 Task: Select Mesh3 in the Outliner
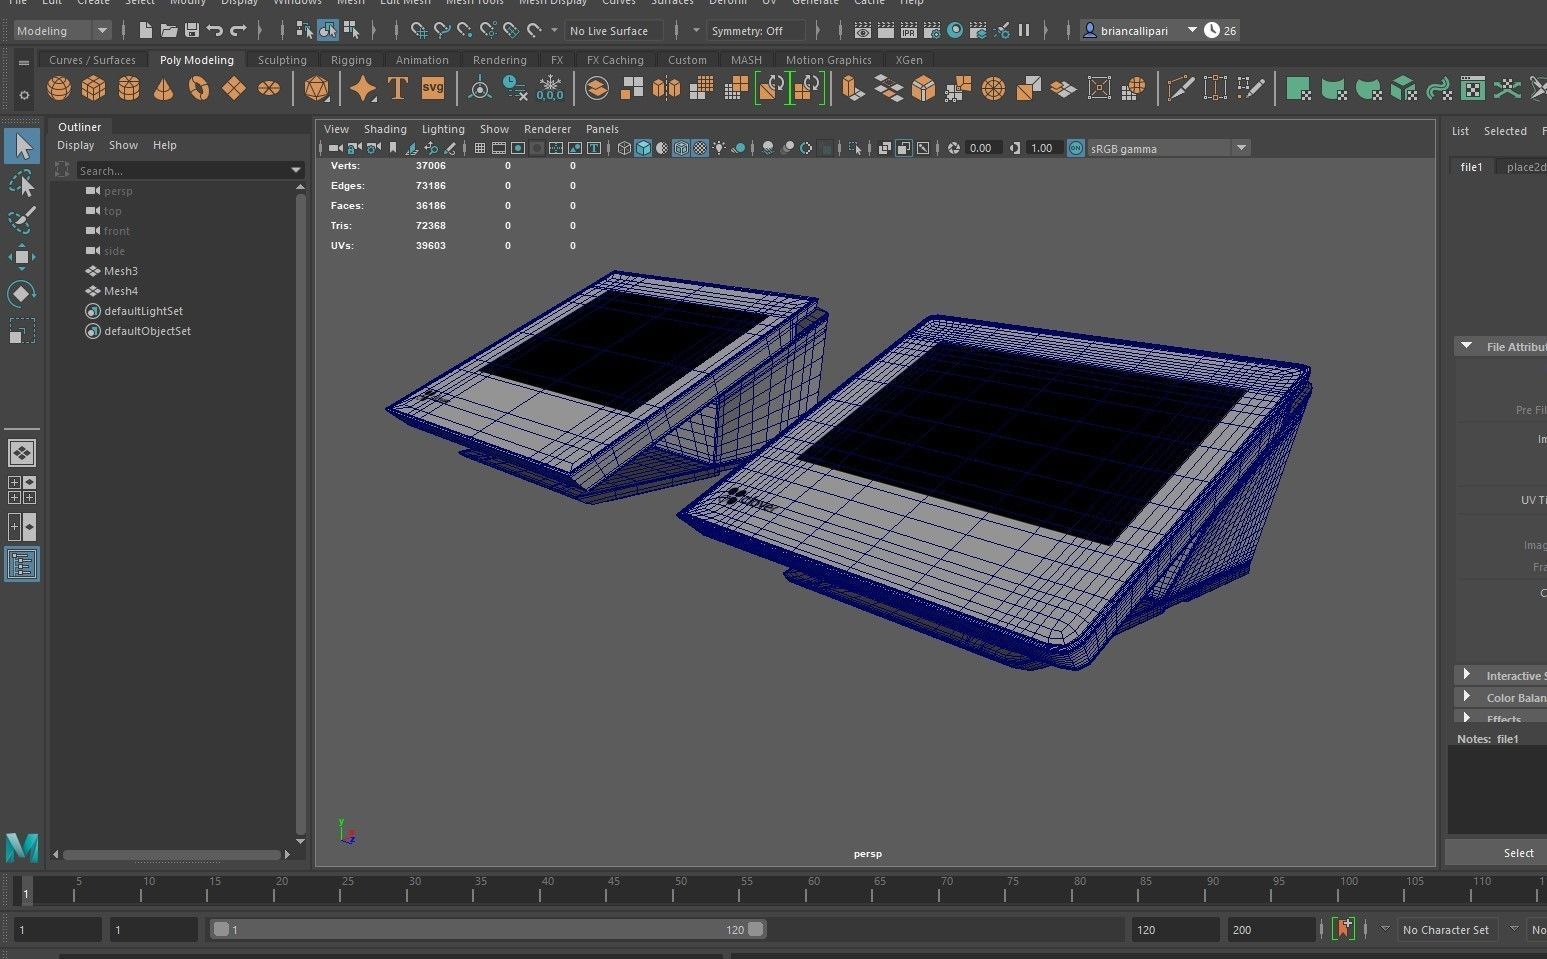click(121, 271)
